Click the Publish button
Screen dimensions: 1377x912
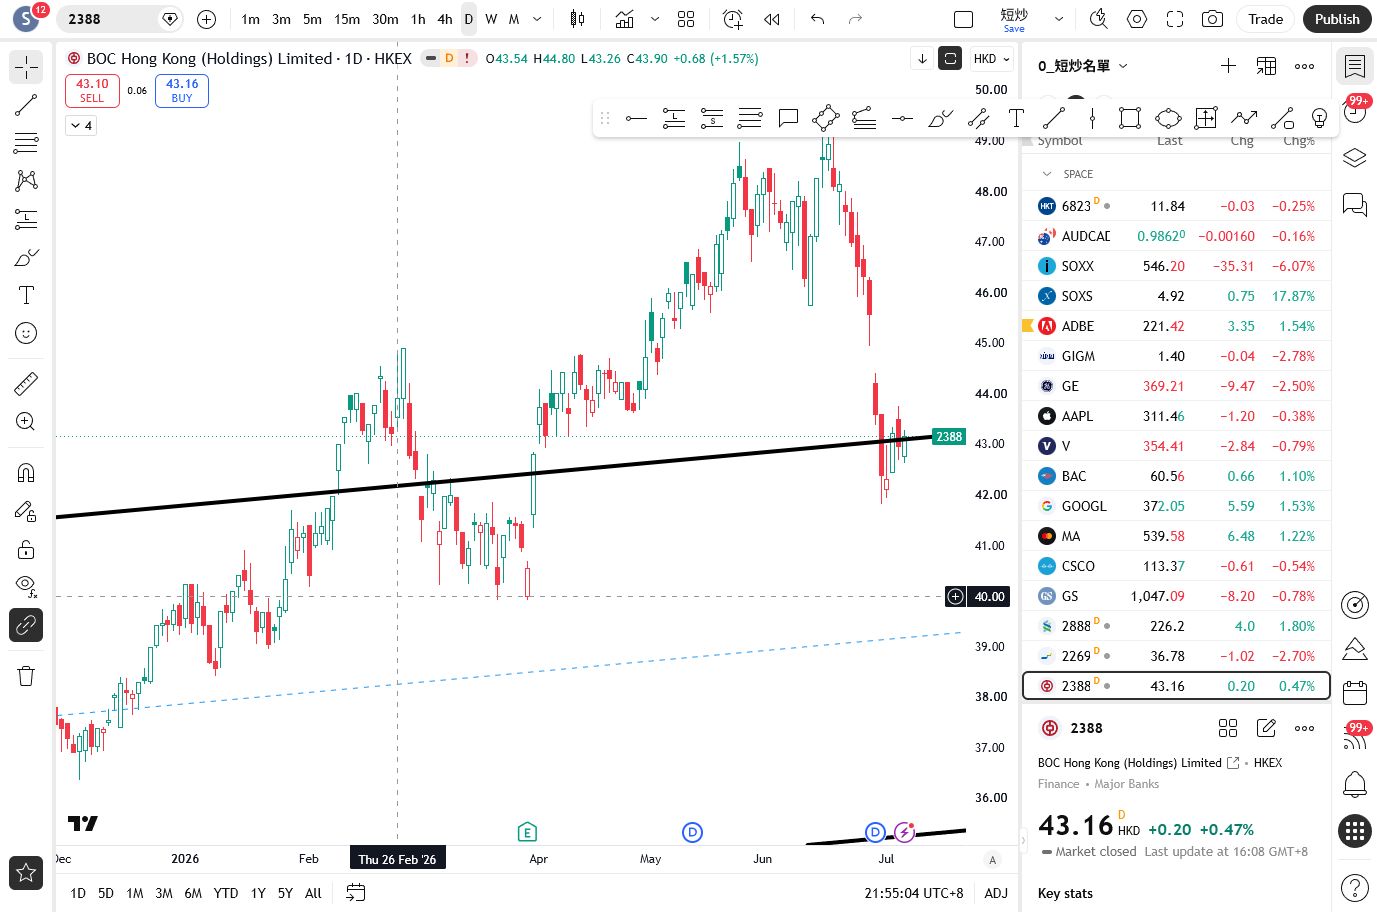(x=1337, y=19)
